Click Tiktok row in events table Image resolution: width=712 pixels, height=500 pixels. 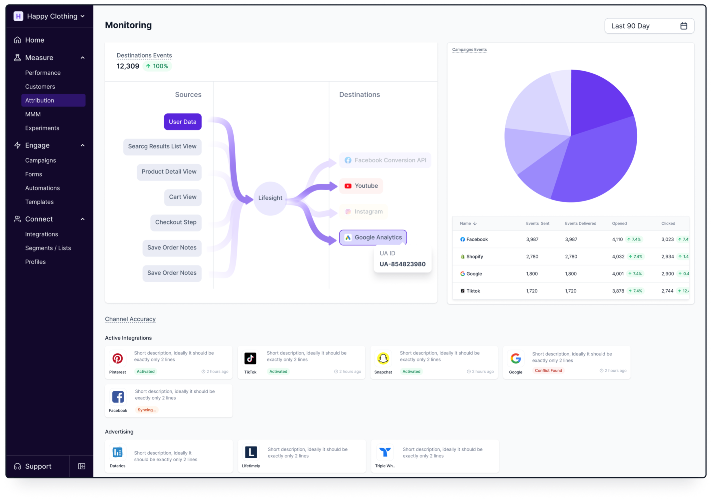coord(571,291)
